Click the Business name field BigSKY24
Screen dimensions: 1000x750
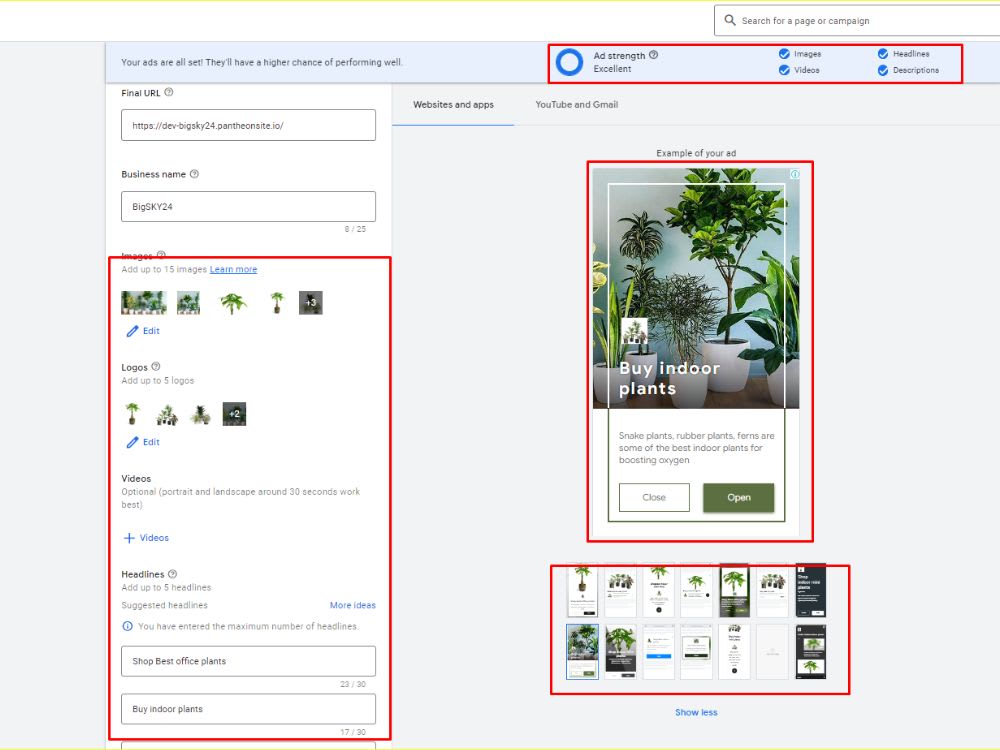(x=248, y=207)
